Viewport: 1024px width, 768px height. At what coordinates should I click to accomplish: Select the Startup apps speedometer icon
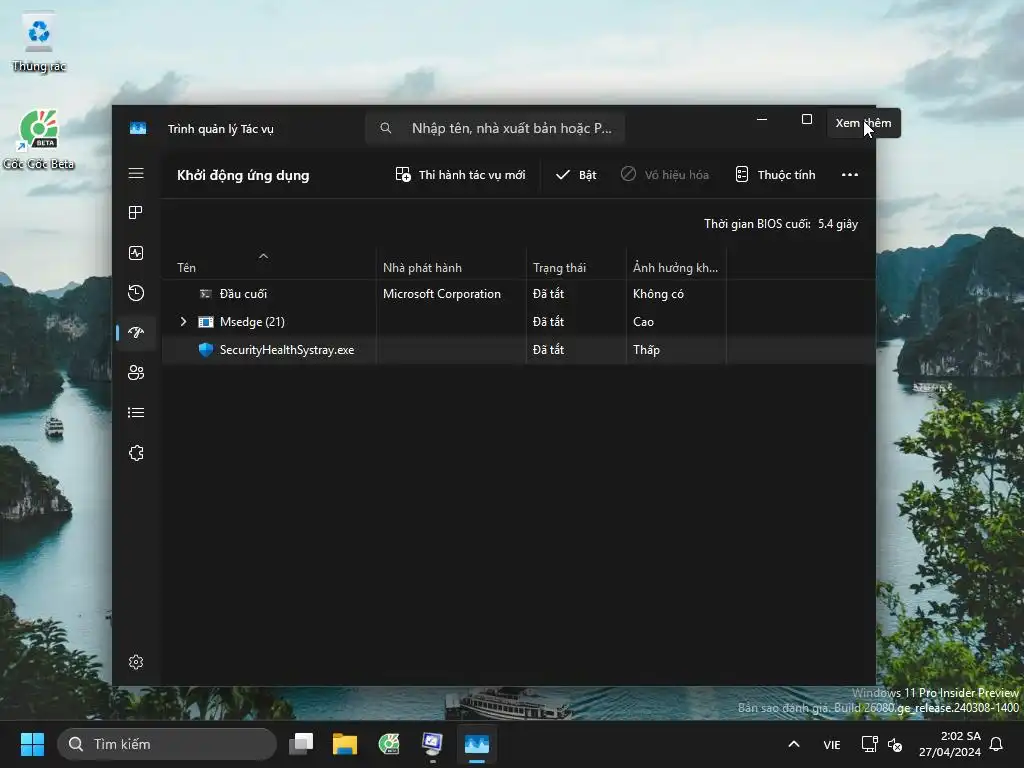point(136,332)
